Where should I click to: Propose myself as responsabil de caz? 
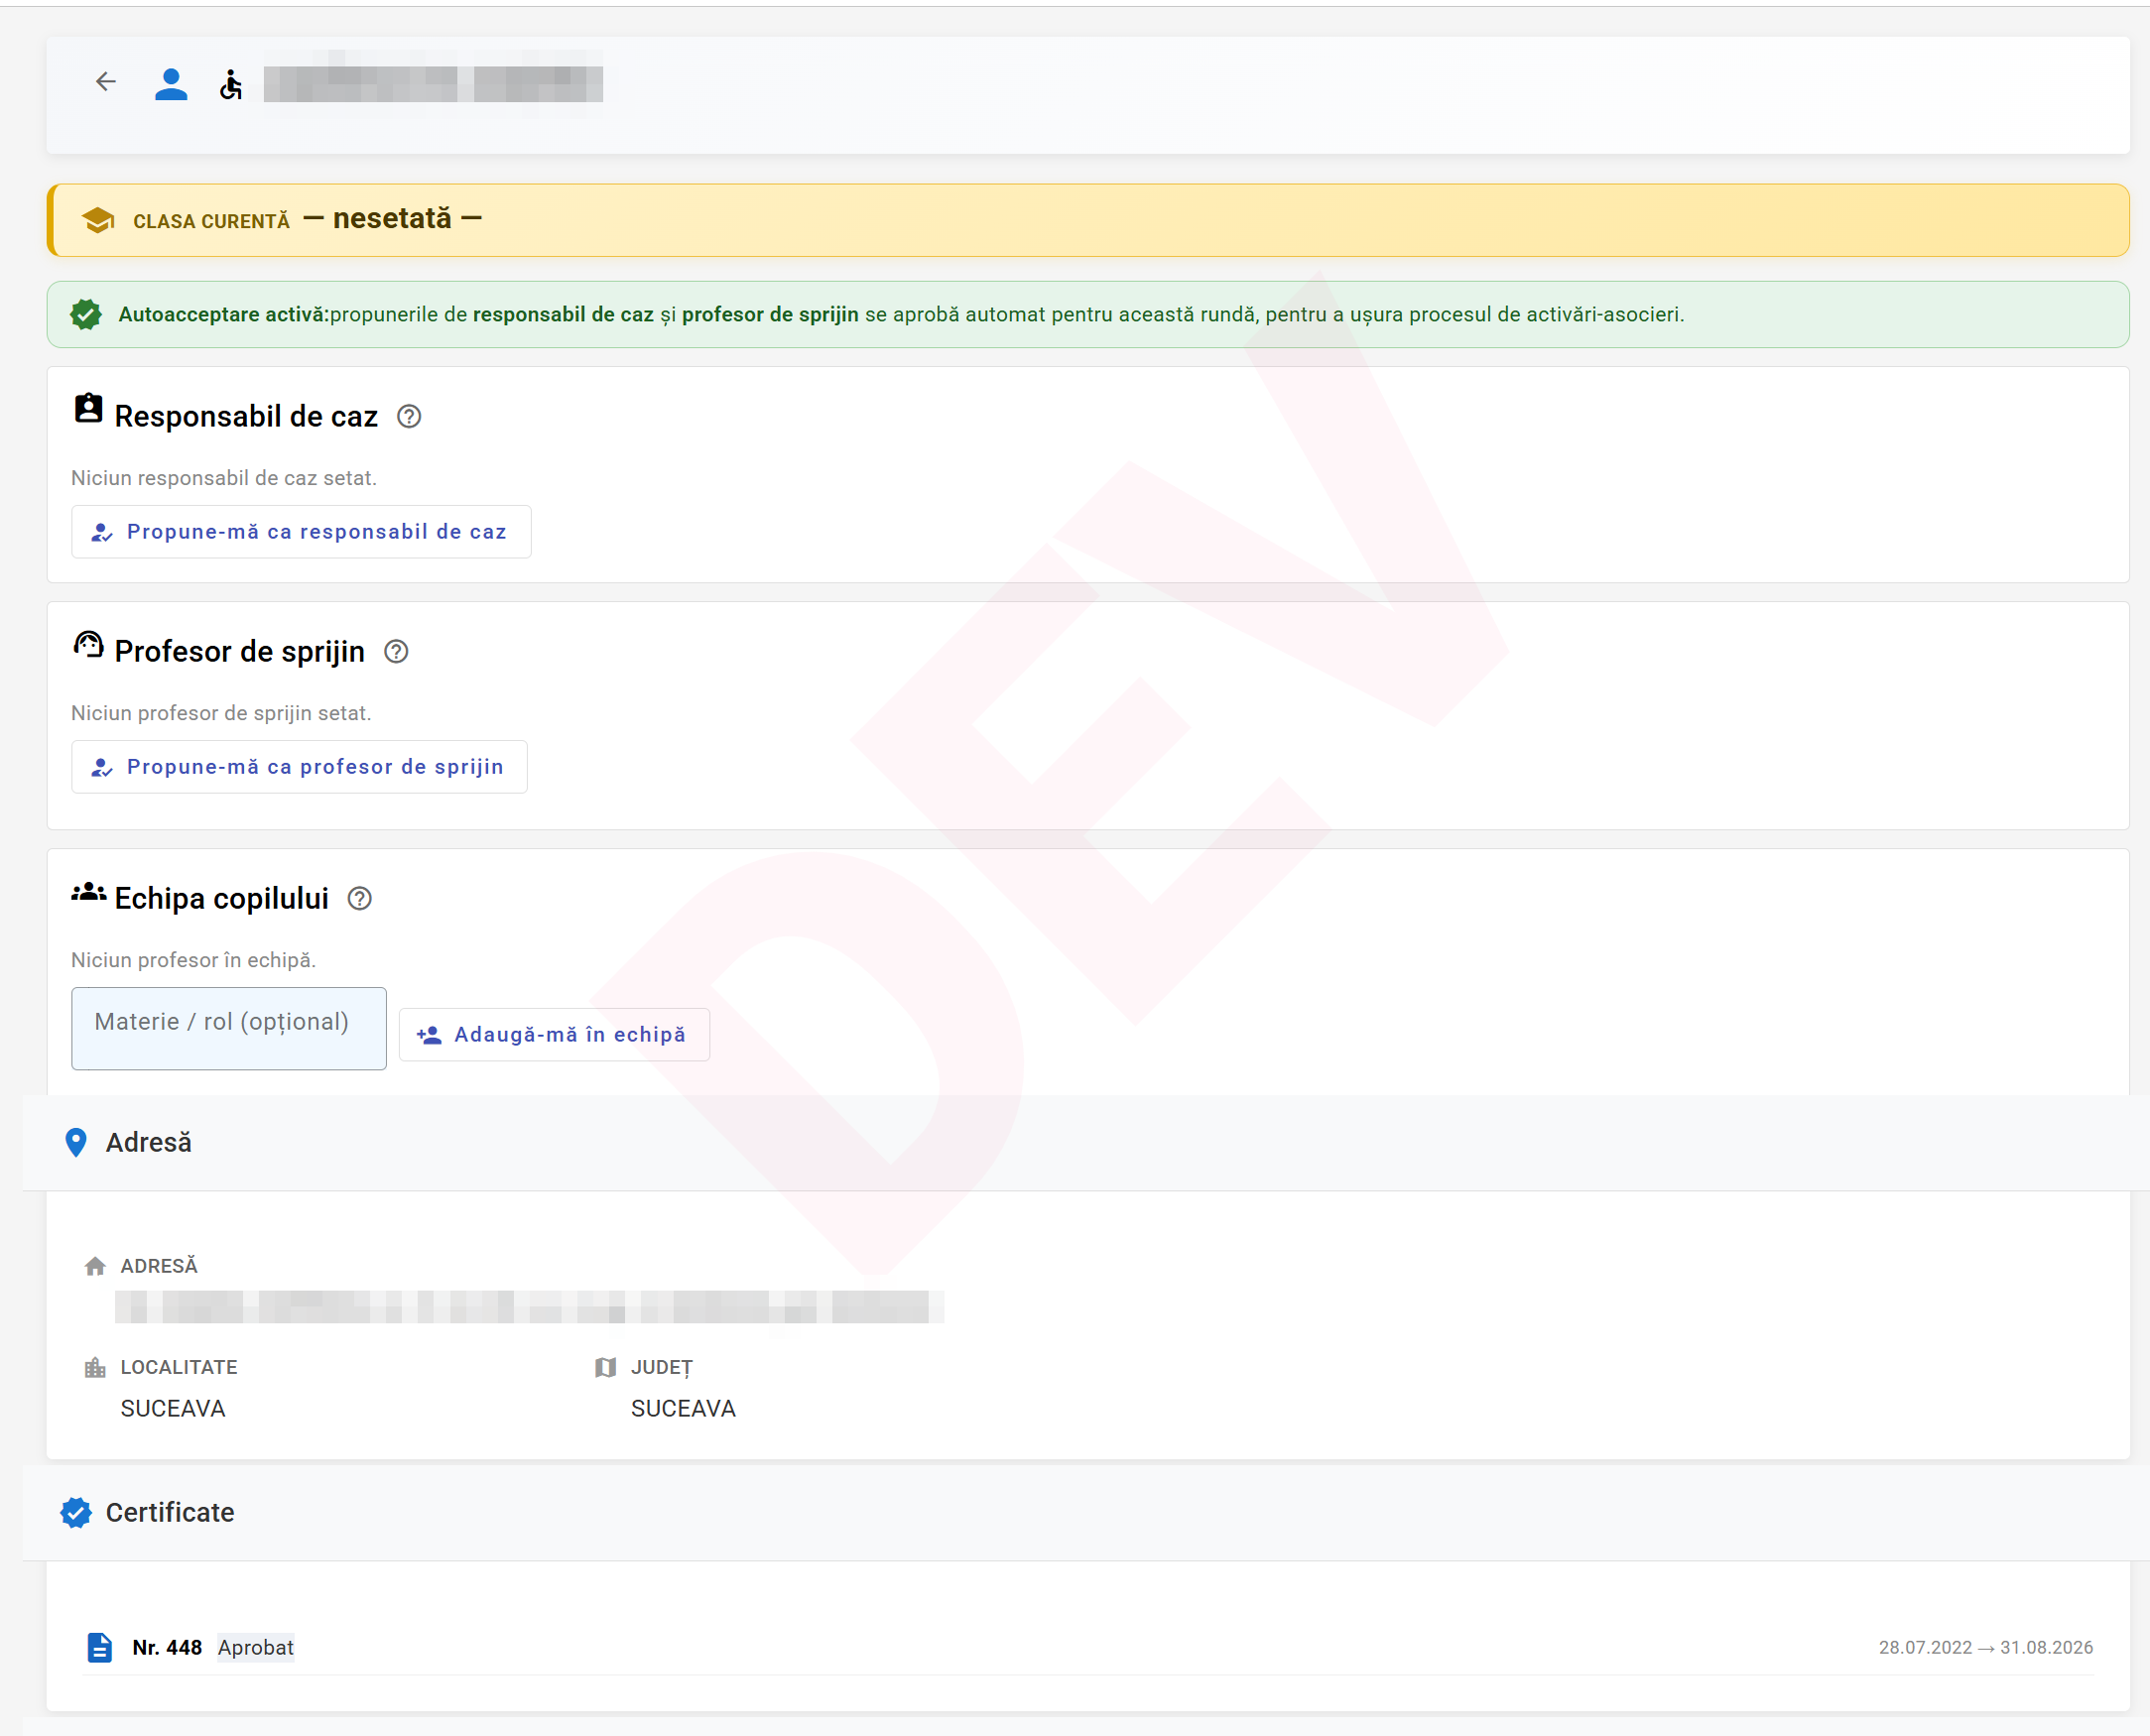[301, 532]
